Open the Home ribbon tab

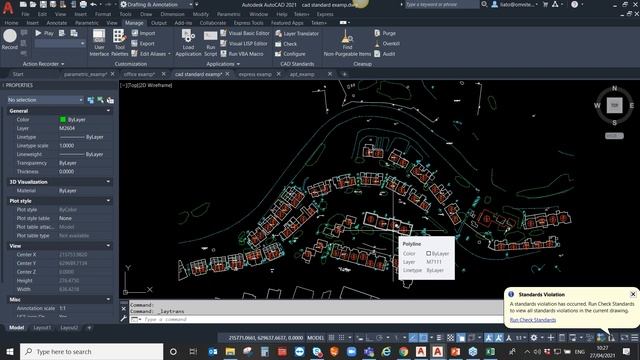click(x=11, y=23)
